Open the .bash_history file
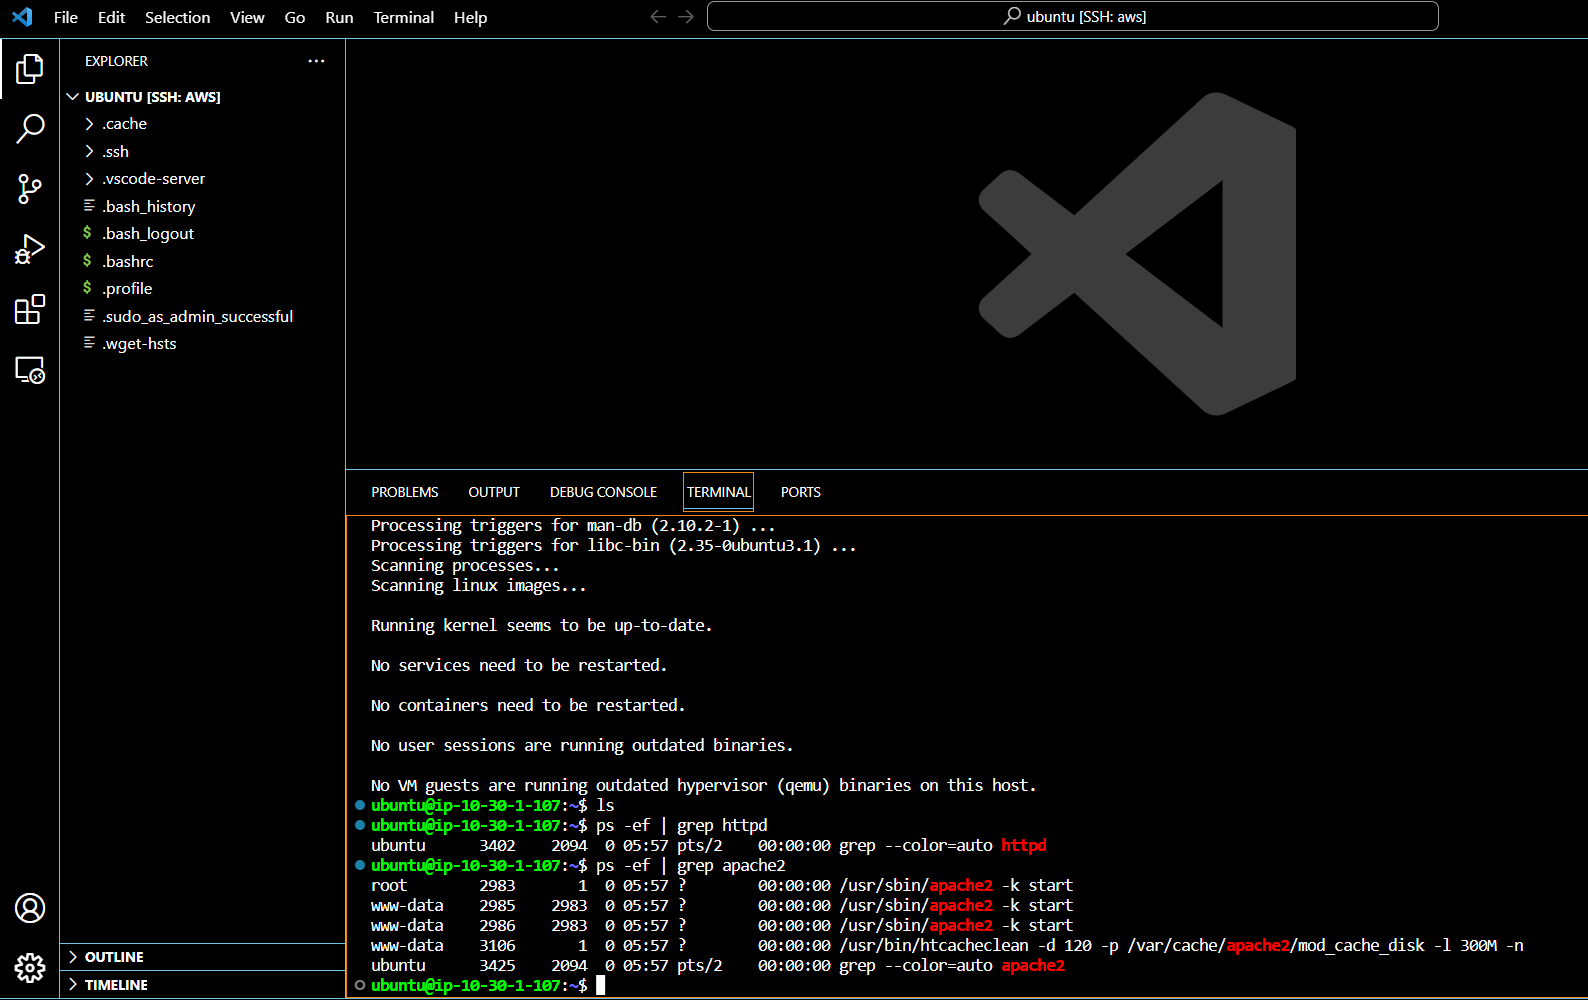The width and height of the screenshot is (1588, 1000). point(149,206)
